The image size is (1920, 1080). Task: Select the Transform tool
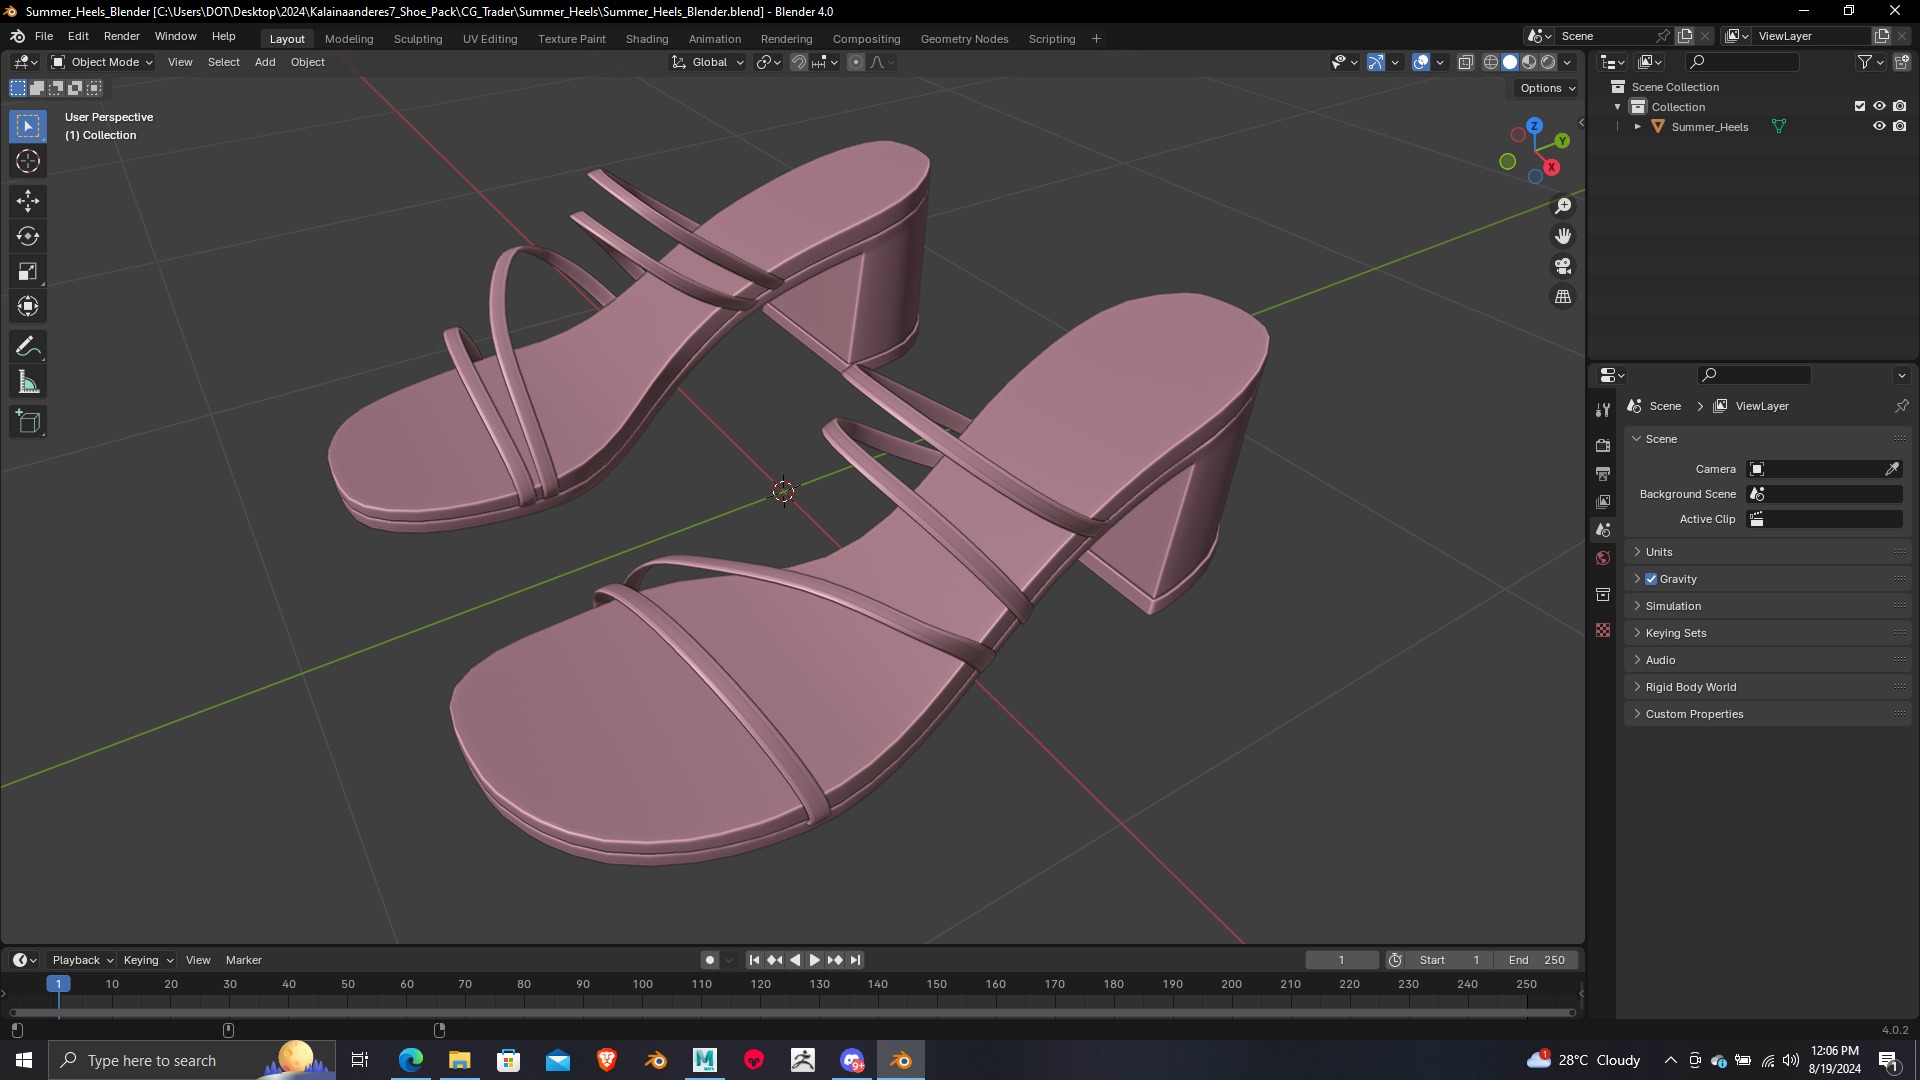point(28,306)
